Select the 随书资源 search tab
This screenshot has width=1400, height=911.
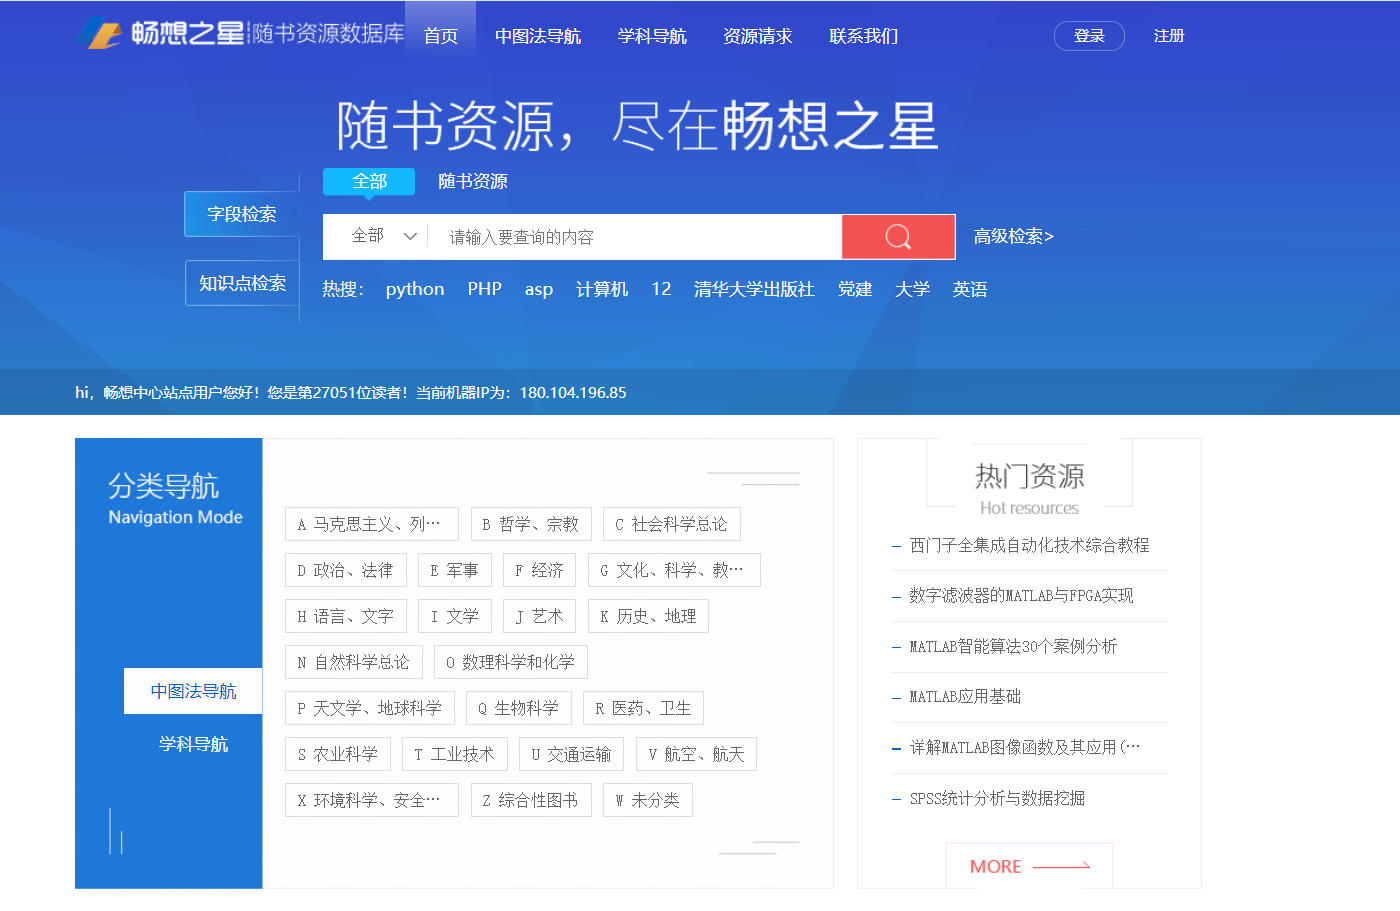click(473, 181)
